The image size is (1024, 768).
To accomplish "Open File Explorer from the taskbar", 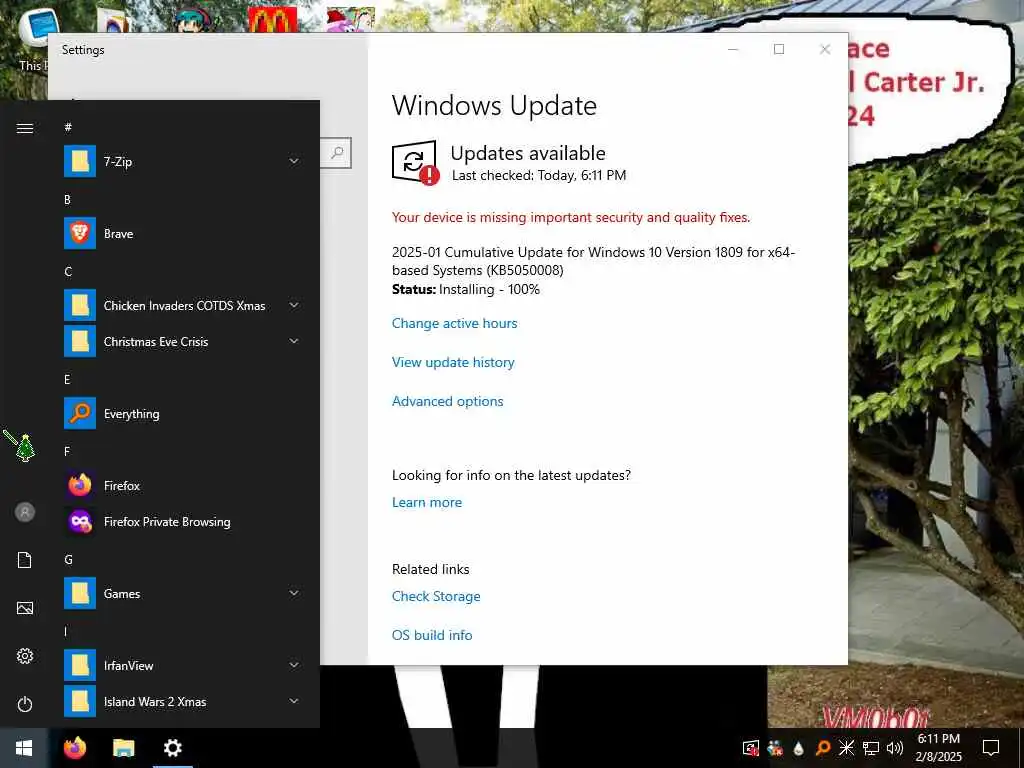I will pos(123,748).
